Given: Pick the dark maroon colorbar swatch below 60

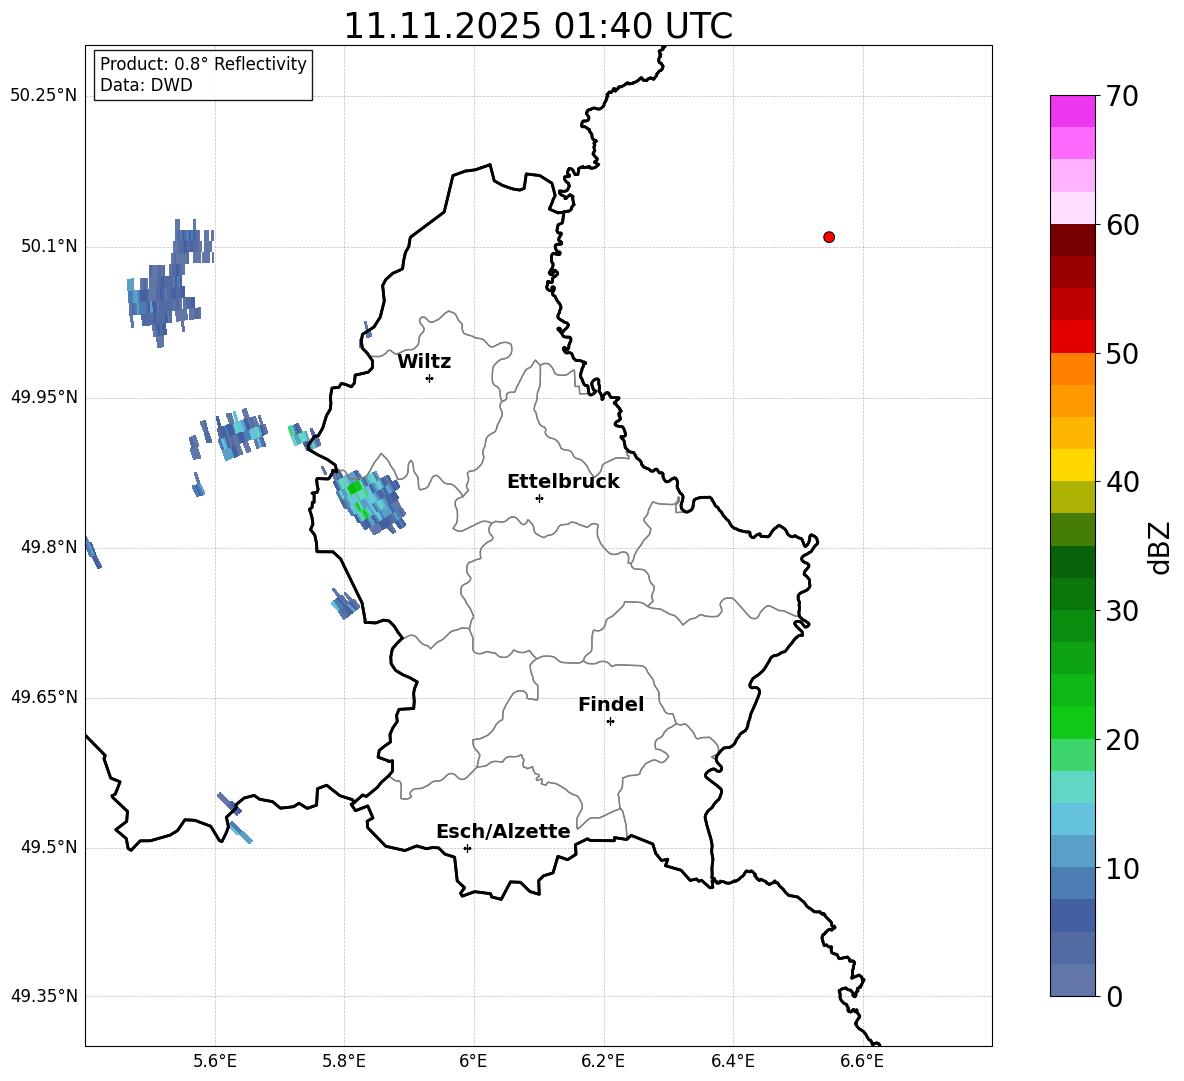Looking at the screenshot, I should (1072, 241).
